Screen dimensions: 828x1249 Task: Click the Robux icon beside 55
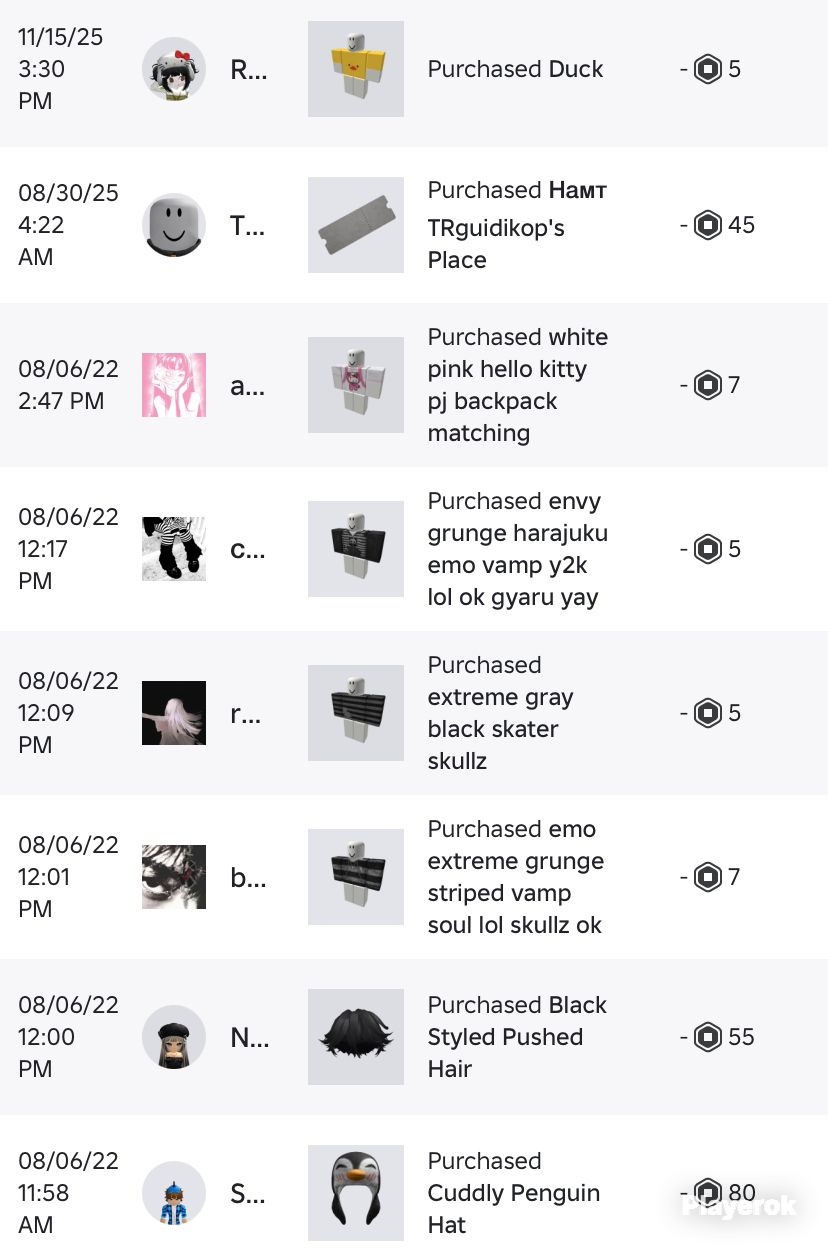tap(708, 1037)
